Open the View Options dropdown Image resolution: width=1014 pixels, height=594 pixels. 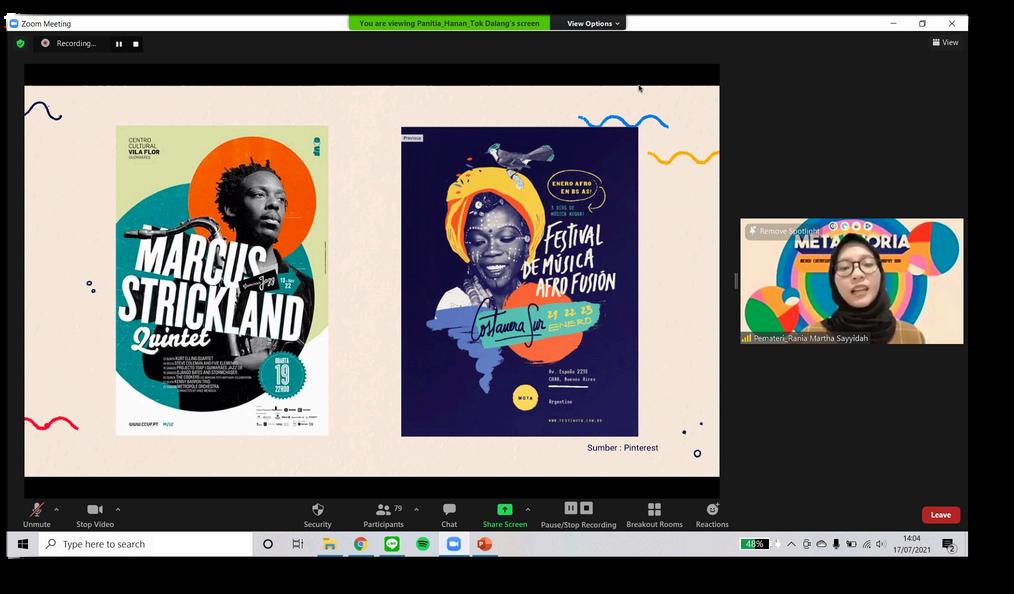coord(593,23)
